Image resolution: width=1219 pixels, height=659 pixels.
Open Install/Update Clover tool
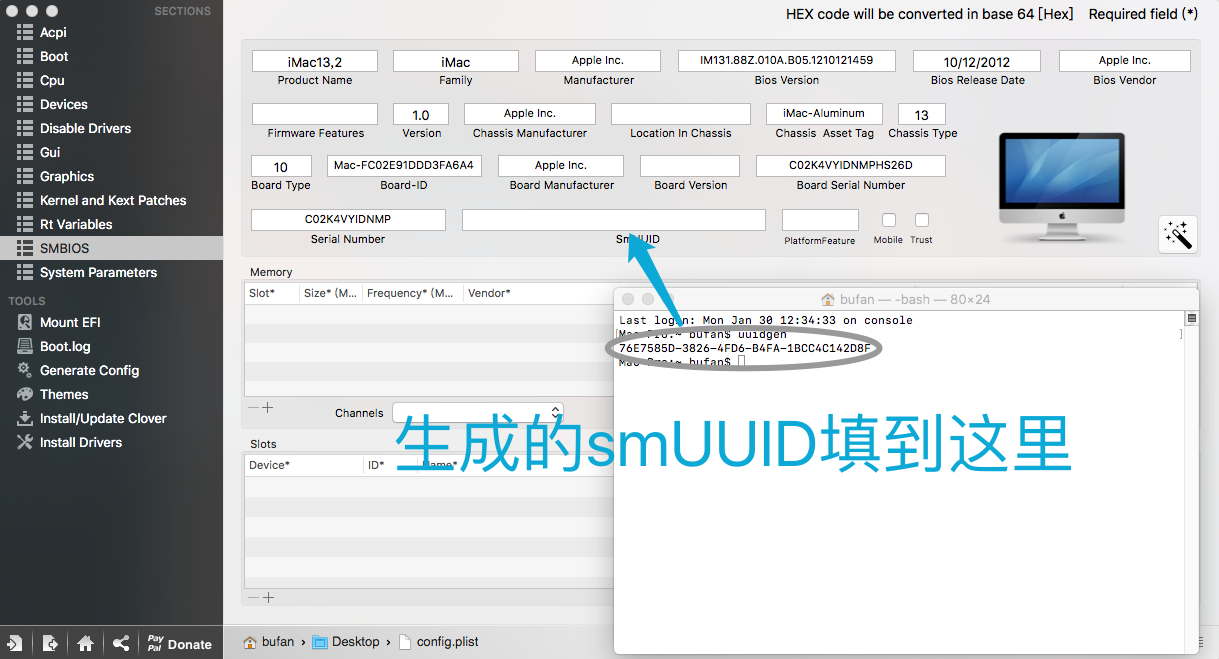click(x=102, y=418)
